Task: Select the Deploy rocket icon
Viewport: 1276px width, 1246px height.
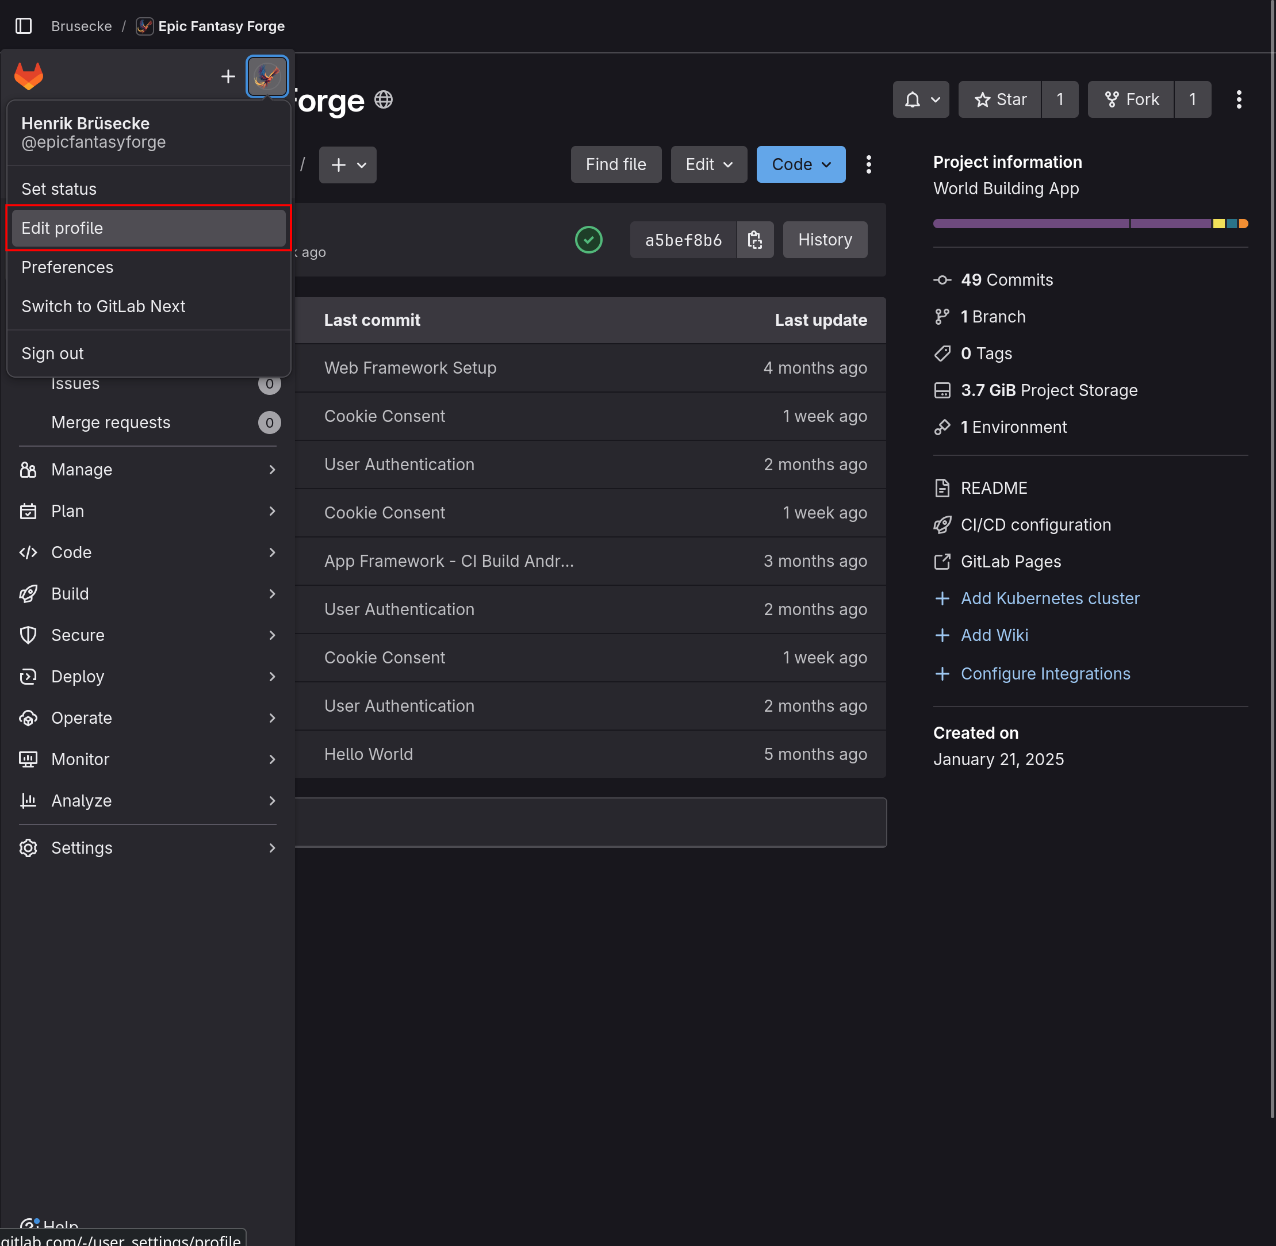Action: pyautogui.click(x=28, y=677)
